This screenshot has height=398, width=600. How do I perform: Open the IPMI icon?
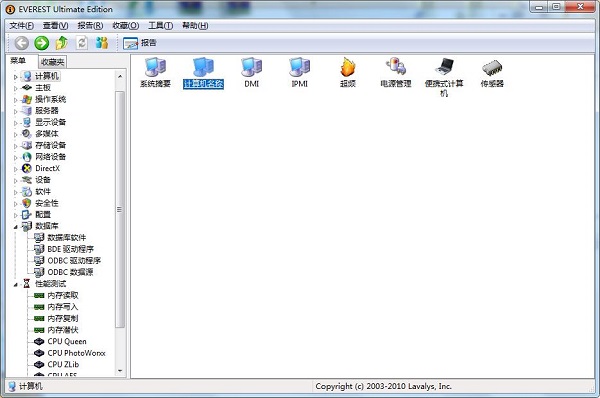(x=299, y=73)
